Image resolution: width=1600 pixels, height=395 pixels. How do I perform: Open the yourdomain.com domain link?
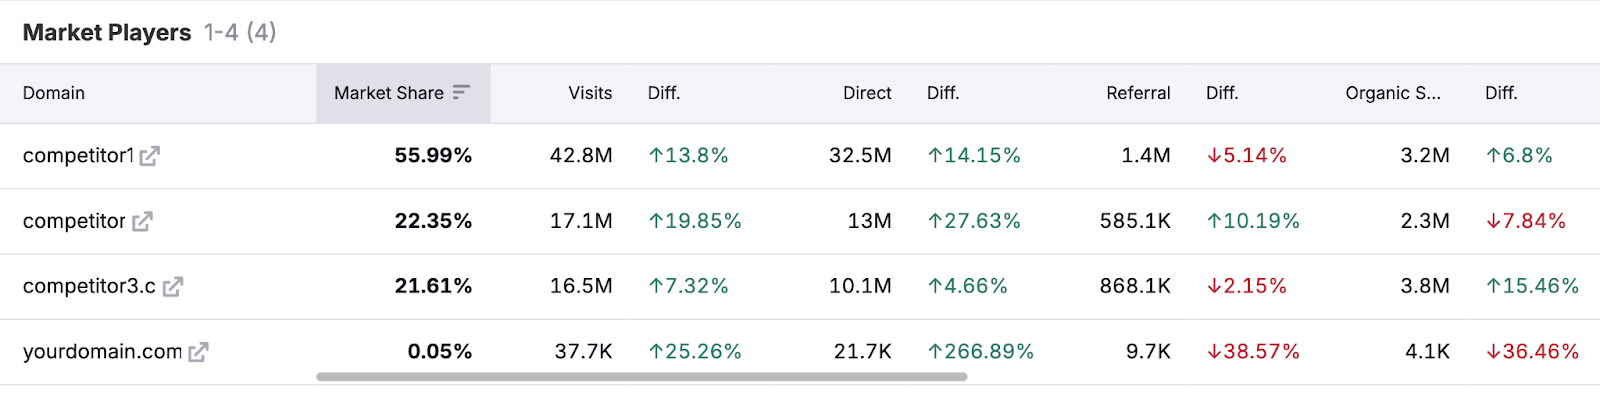pos(102,352)
